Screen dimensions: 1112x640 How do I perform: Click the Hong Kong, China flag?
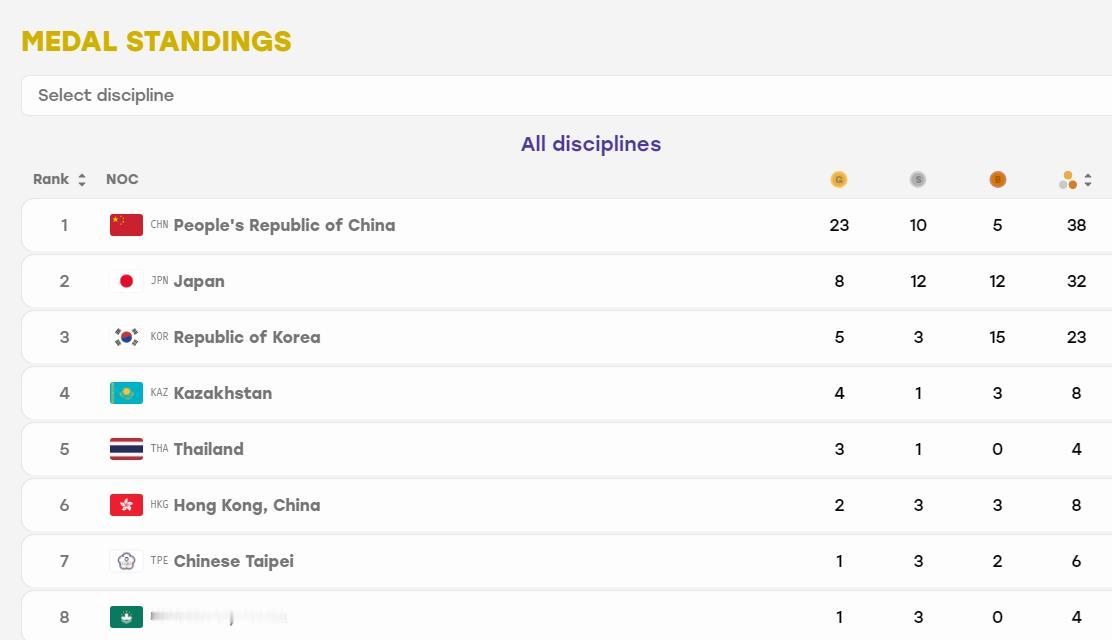point(126,505)
